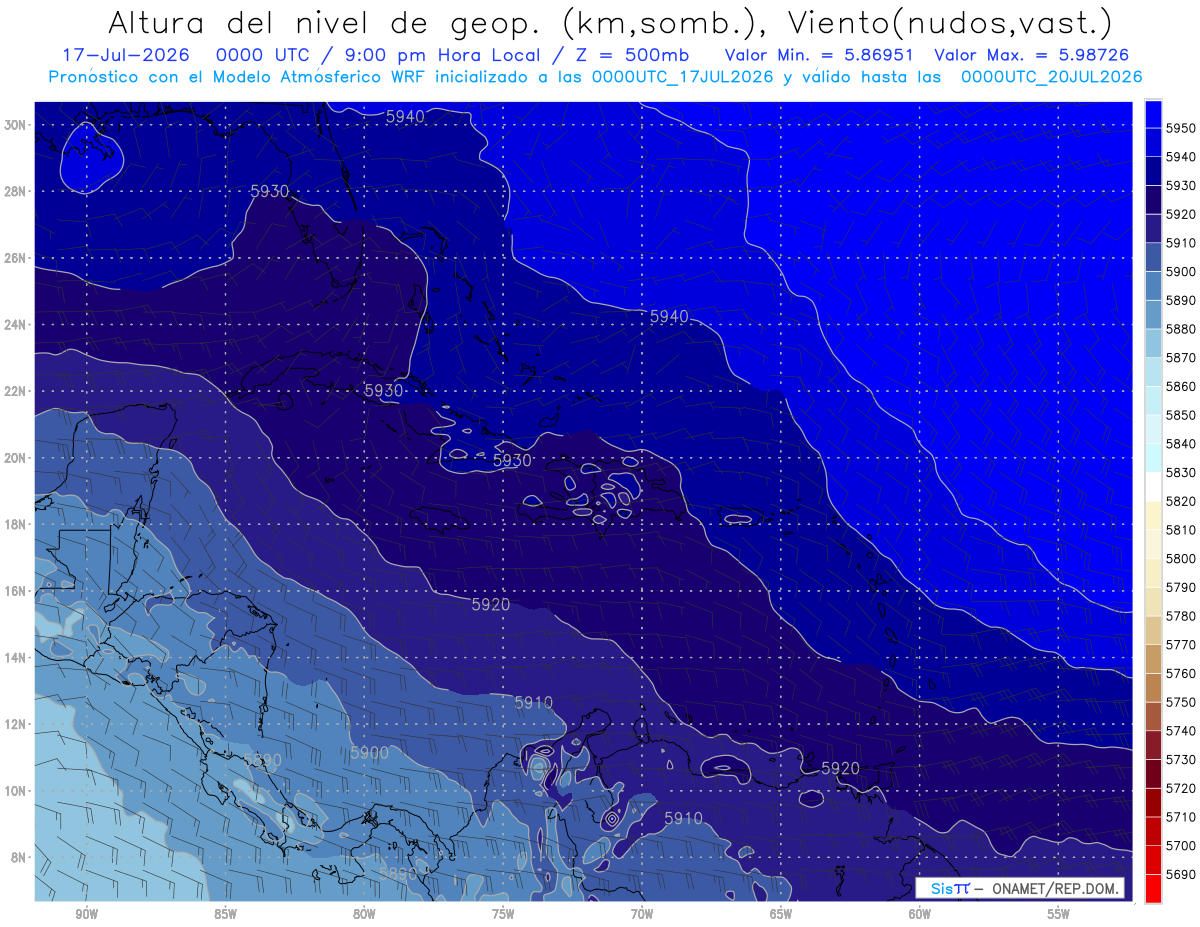
Task: Click the '5920' contour label between 14N and 16N
Action: (491, 605)
